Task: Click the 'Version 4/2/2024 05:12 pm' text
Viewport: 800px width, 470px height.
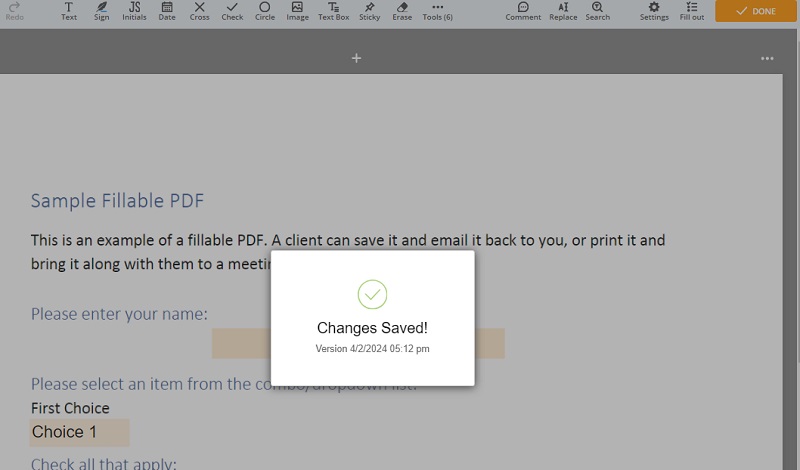Action: tap(372, 349)
